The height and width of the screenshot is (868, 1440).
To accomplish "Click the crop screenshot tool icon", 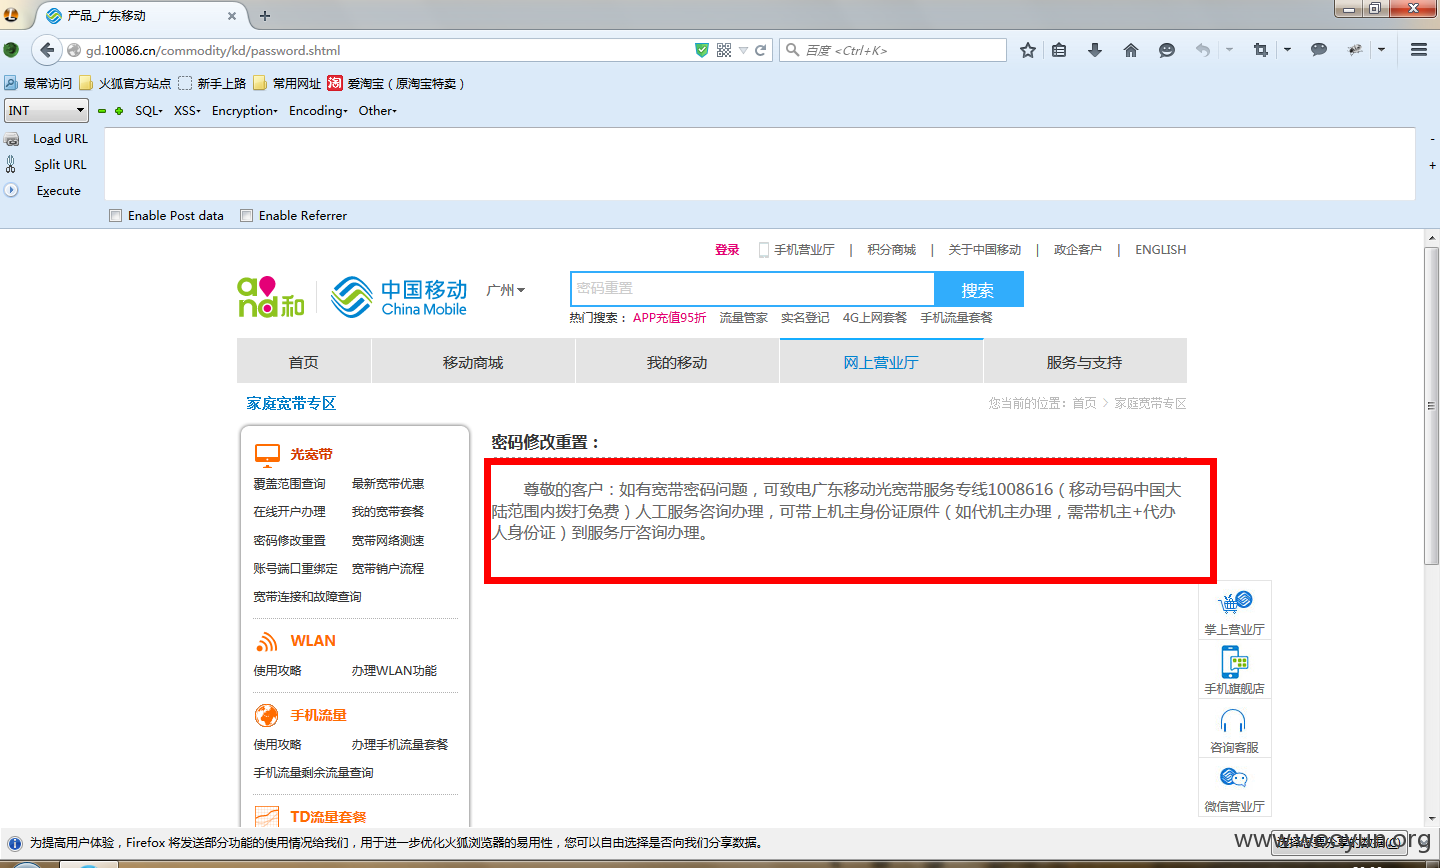I will 1261,50.
